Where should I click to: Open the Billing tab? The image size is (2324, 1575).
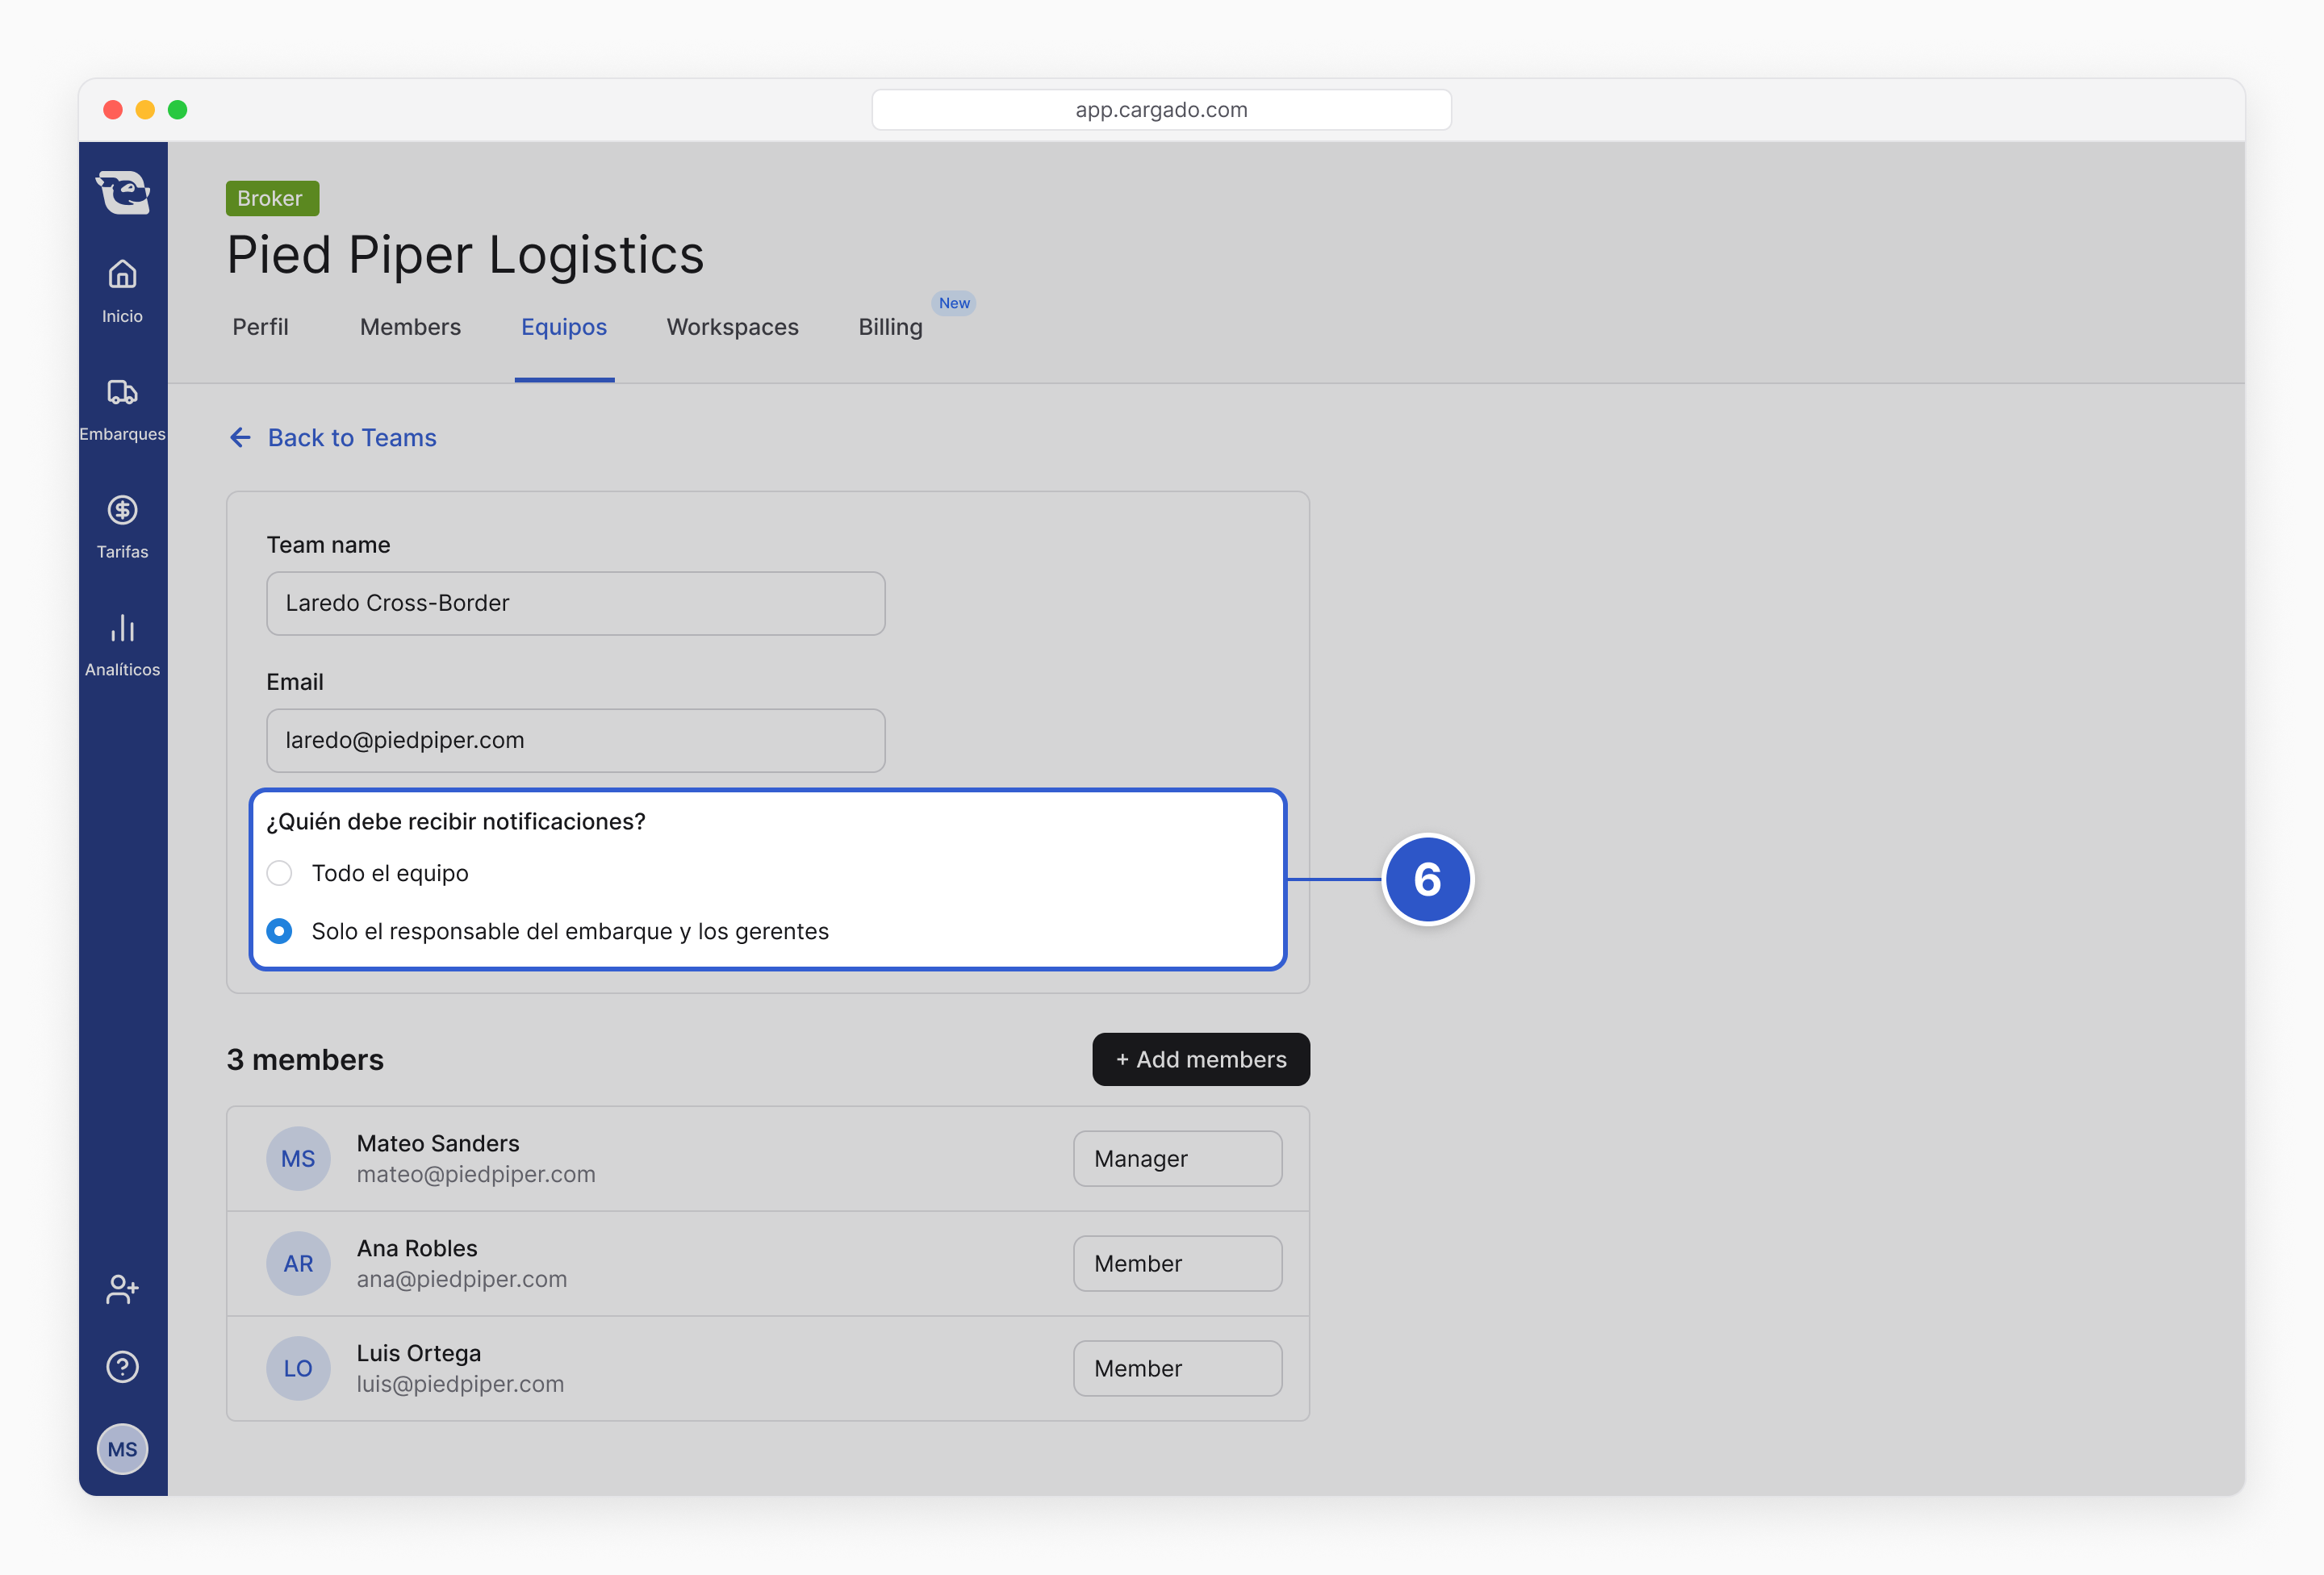tap(890, 327)
